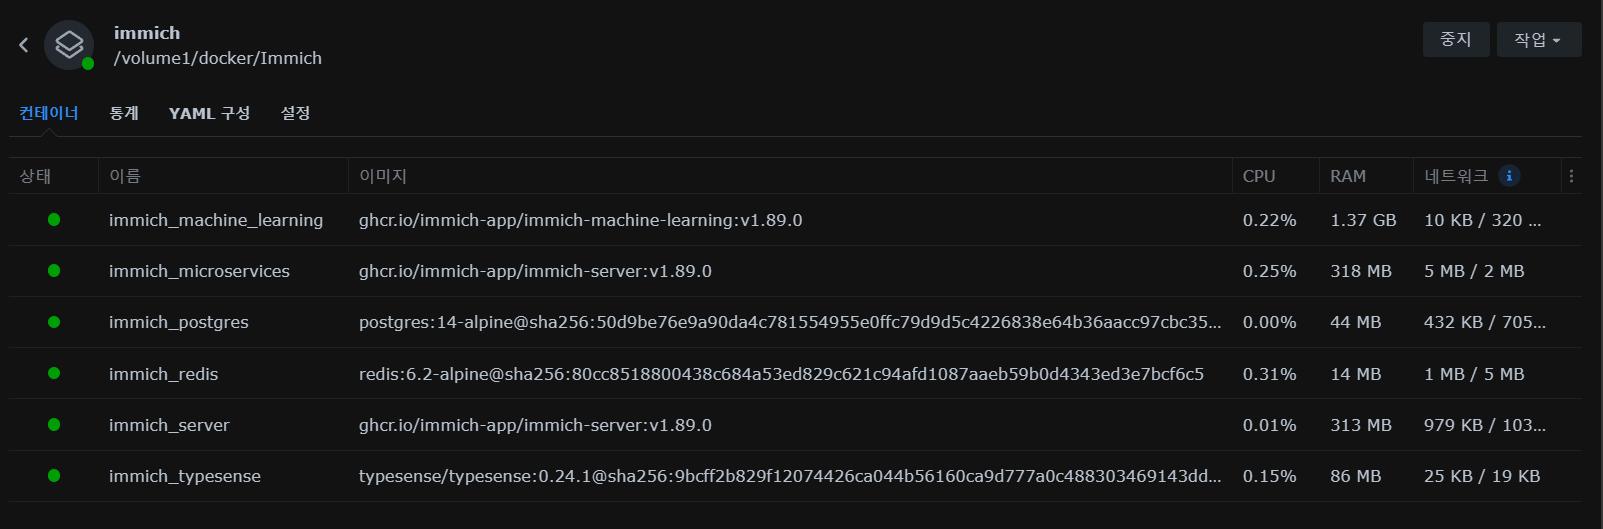The image size is (1603, 529).
Task: Open the 작업 dropdown menu
Action: [1538, 40]
